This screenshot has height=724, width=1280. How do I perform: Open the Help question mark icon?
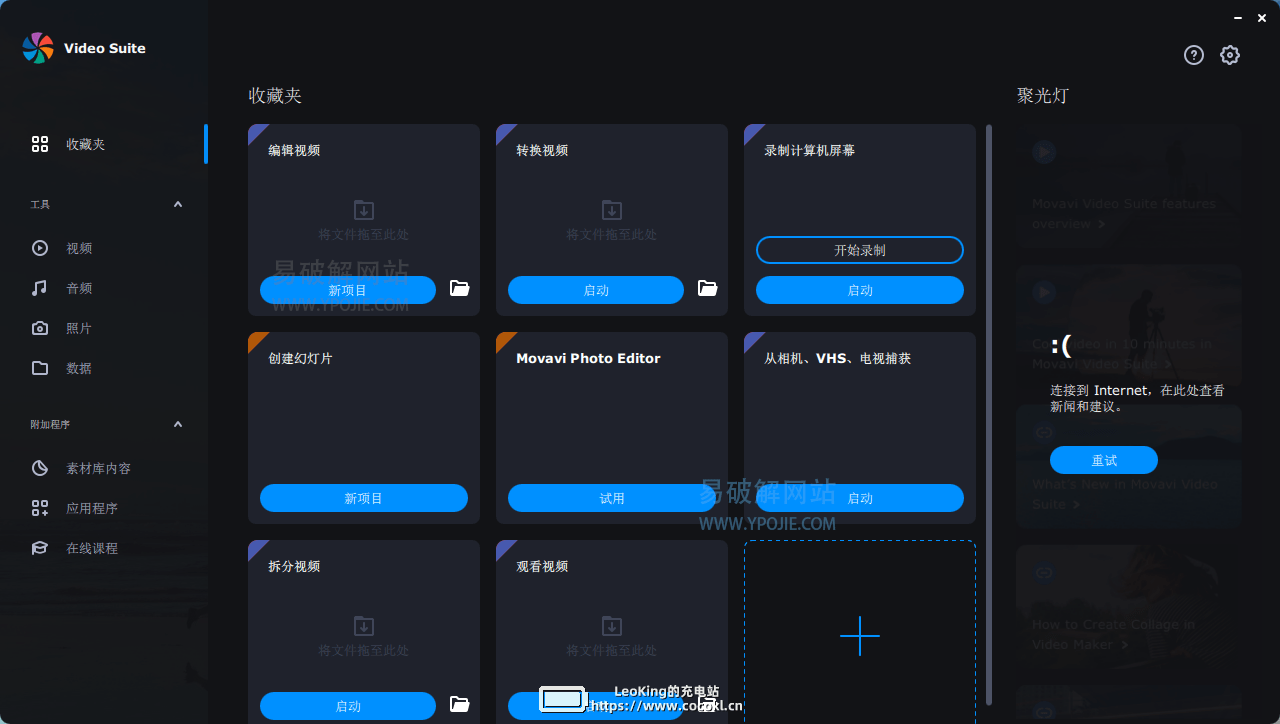(1194, 55)
